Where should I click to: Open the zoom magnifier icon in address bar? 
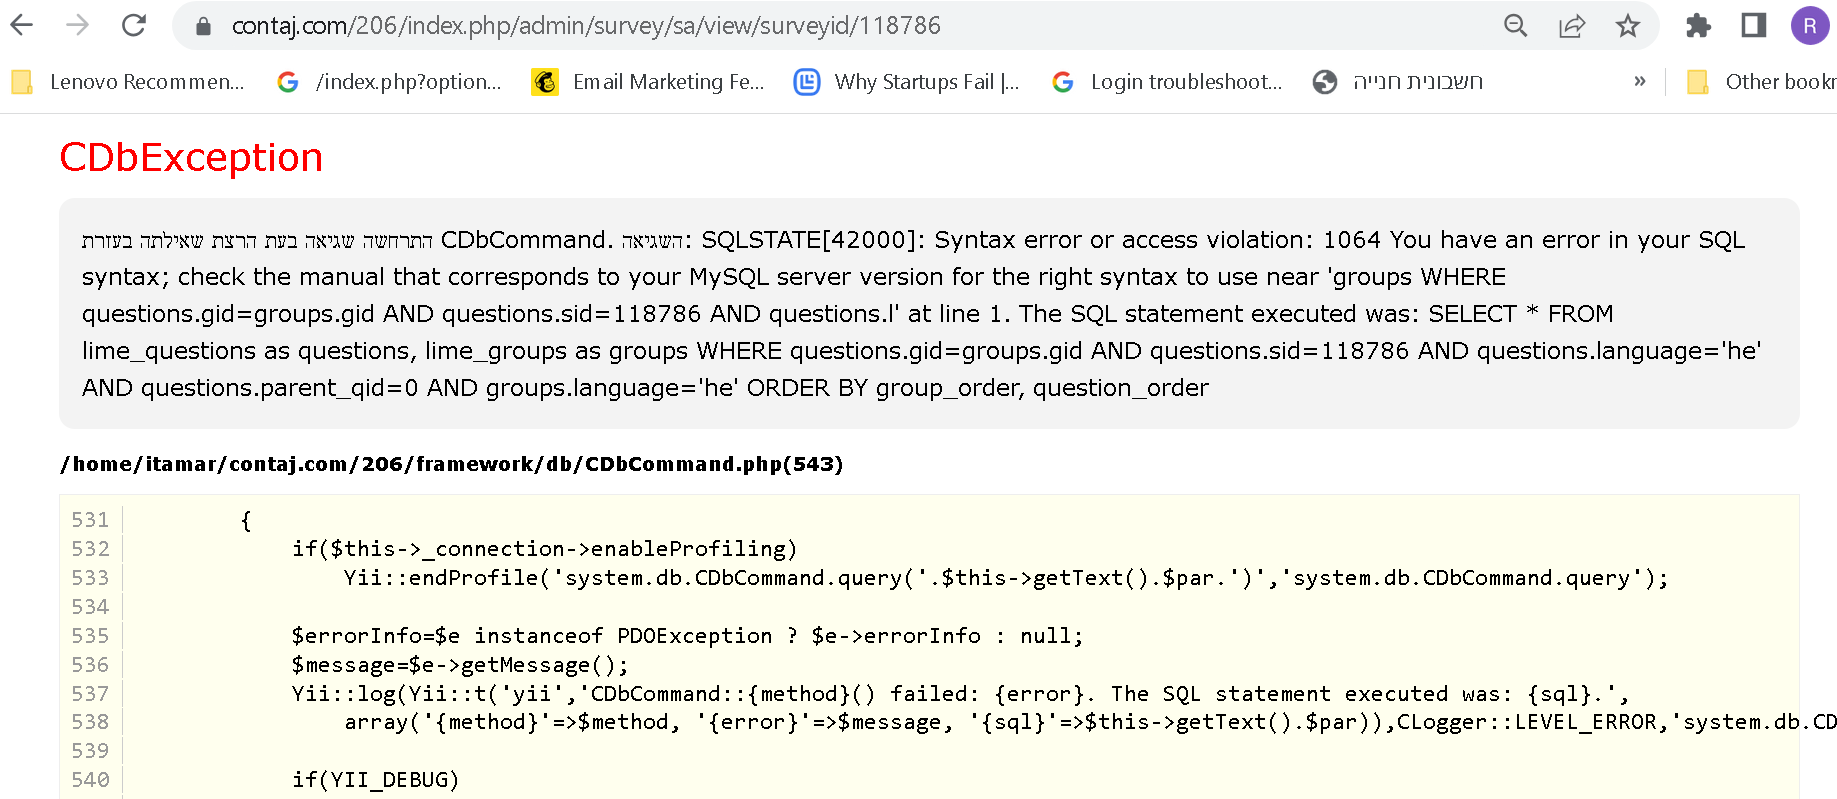tap(1515, 26)
